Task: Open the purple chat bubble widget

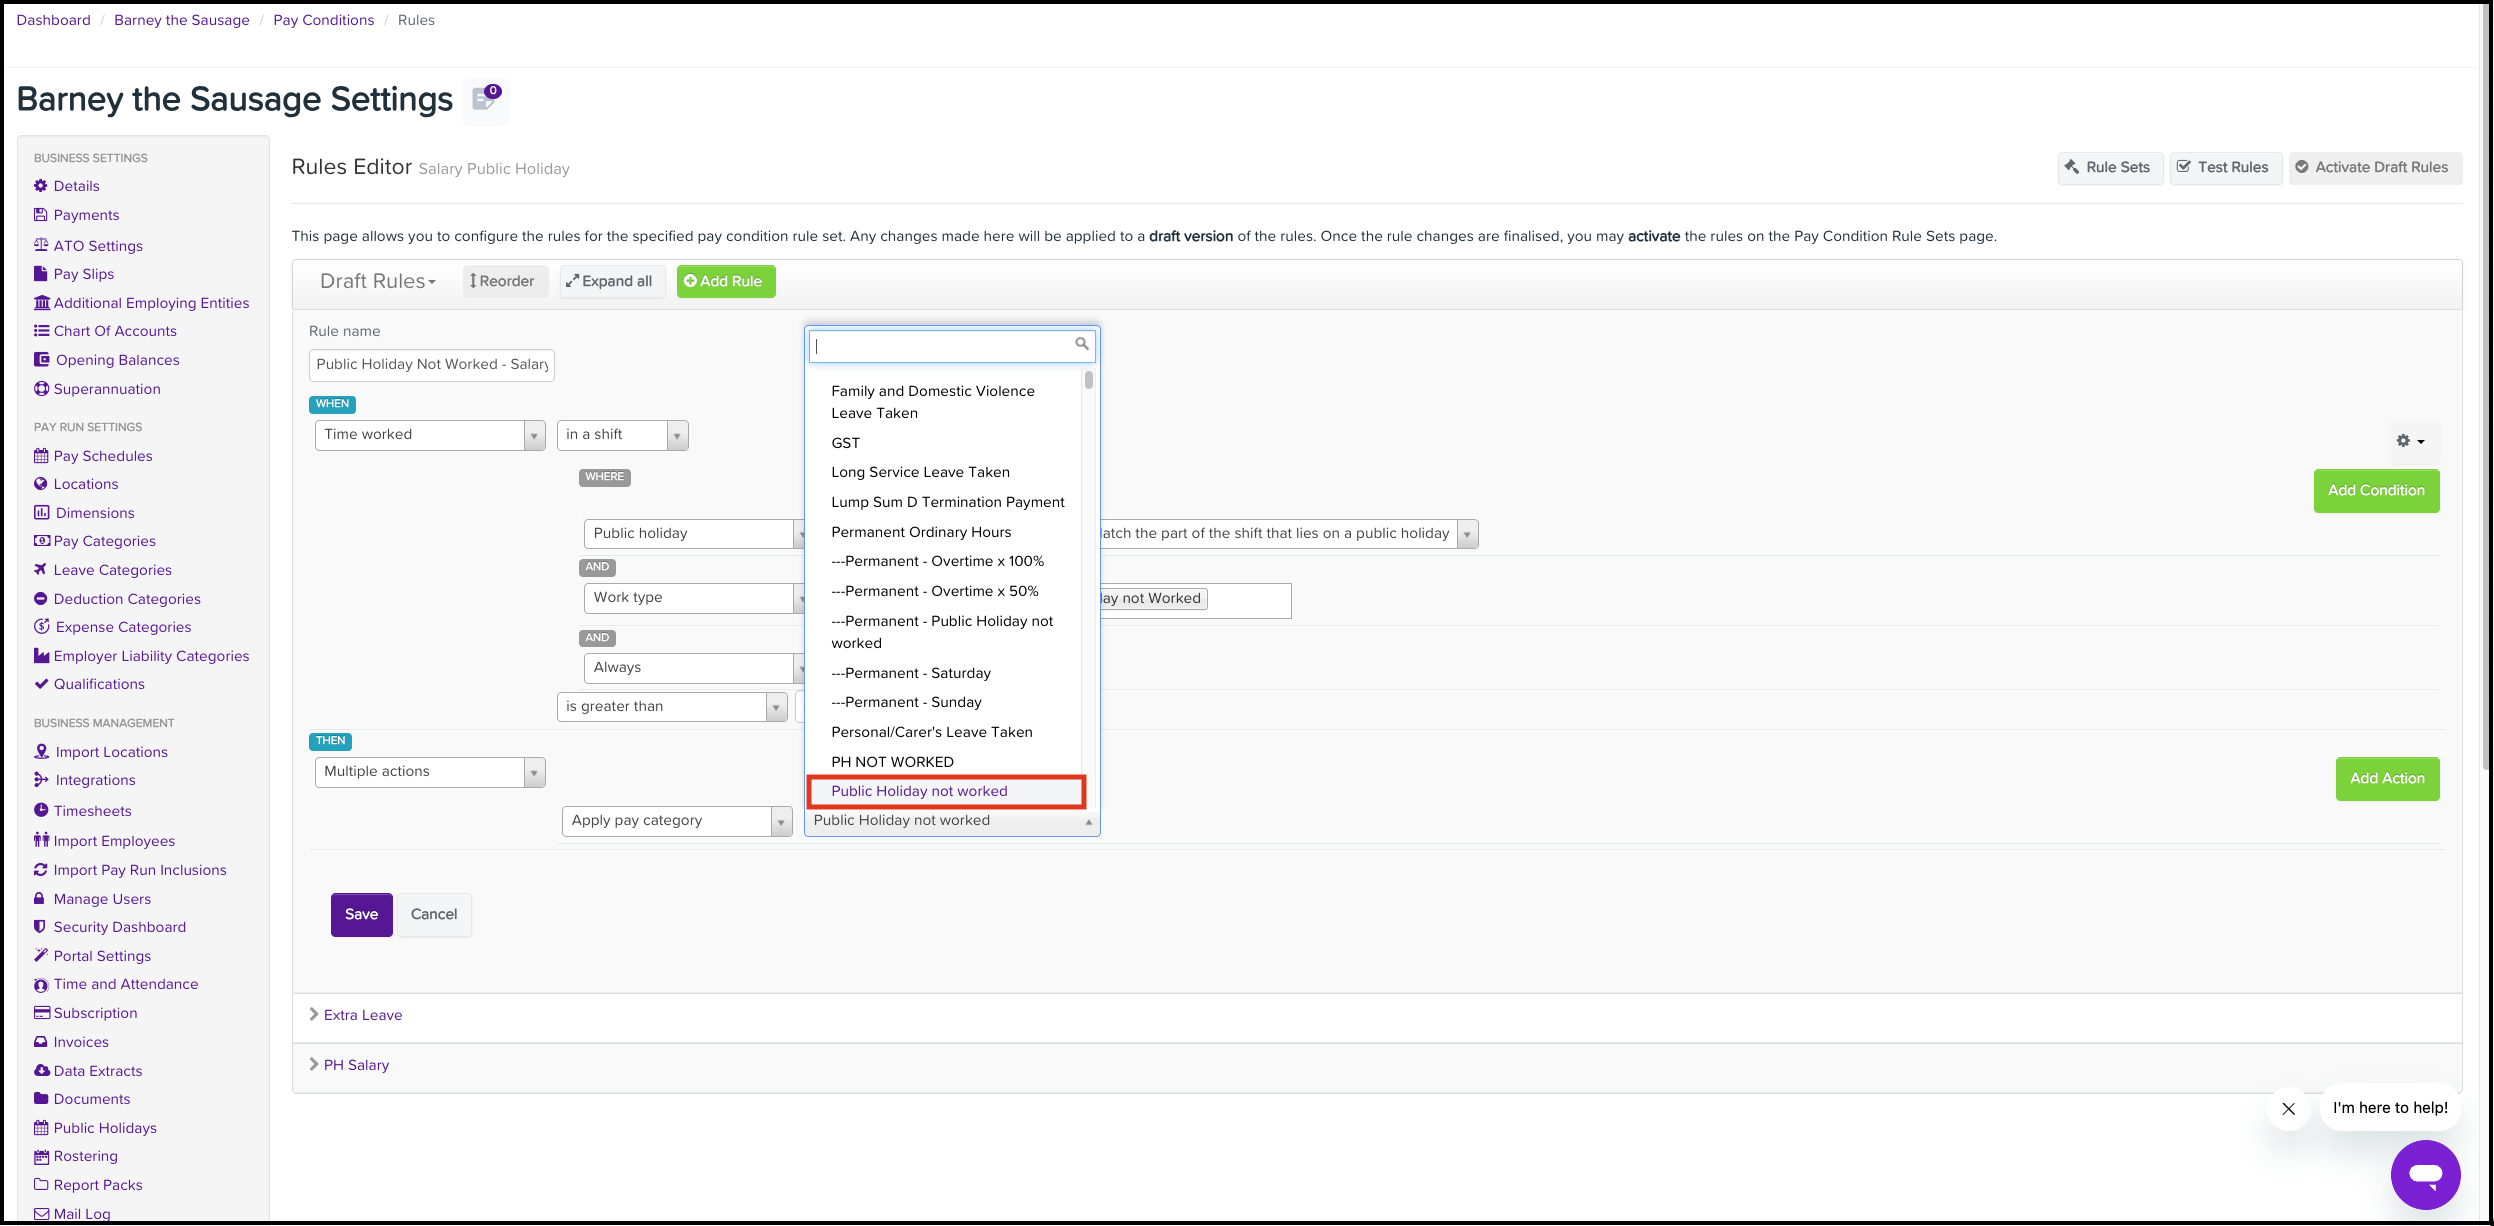Action: point(2424,1174)
